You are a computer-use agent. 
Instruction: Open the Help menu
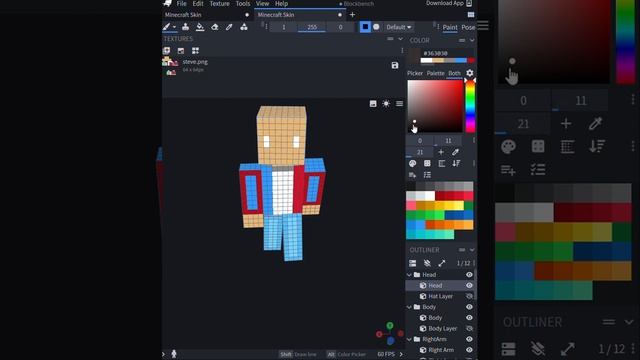click(x=281, y=4)
